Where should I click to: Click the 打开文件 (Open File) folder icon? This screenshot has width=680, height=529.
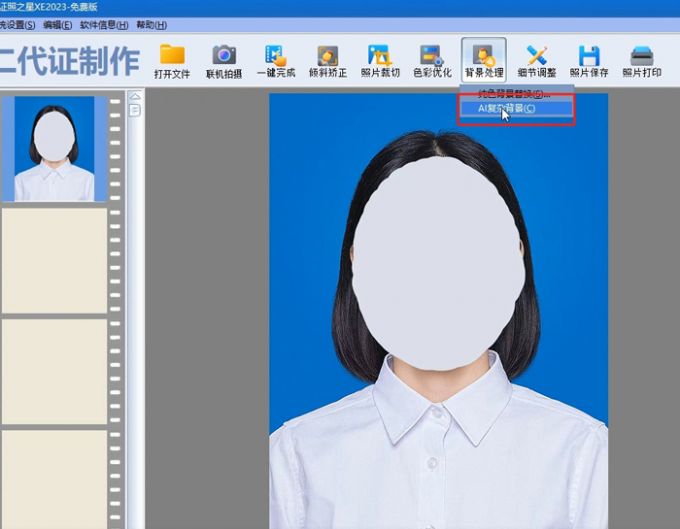point(172,57)
